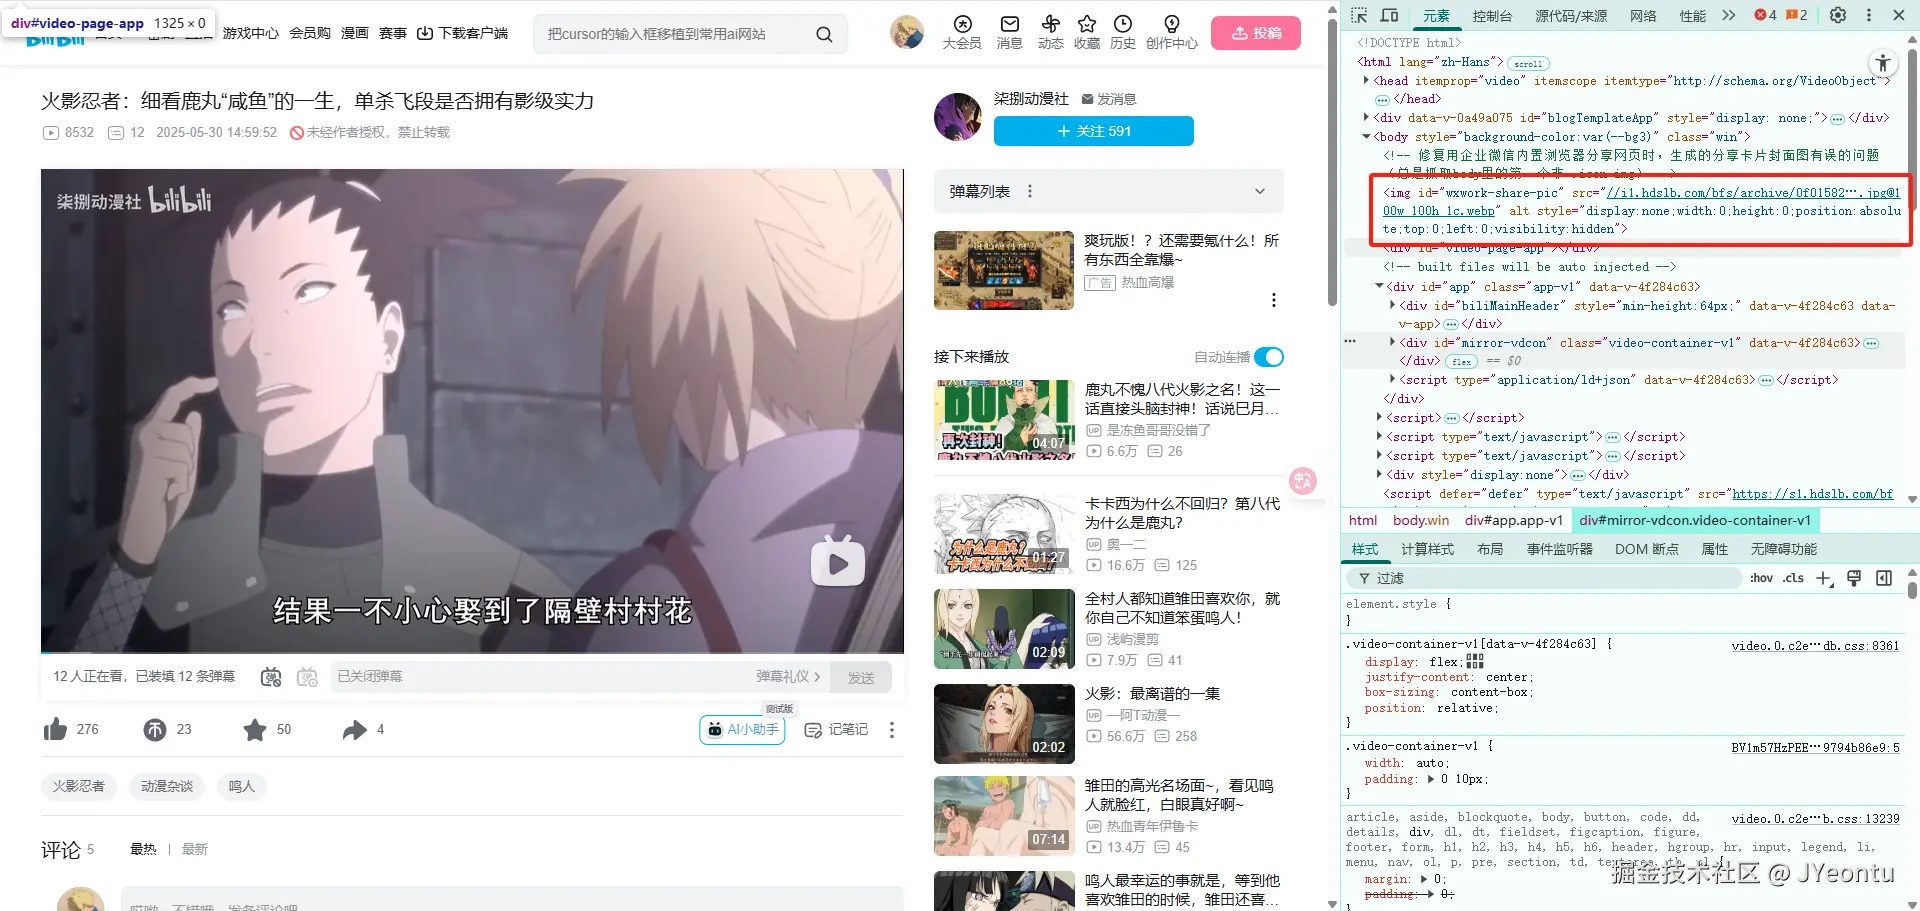Open the 布局 layout tab
The width and height of the screenshot is (1920, 911).
(1490, 549)
